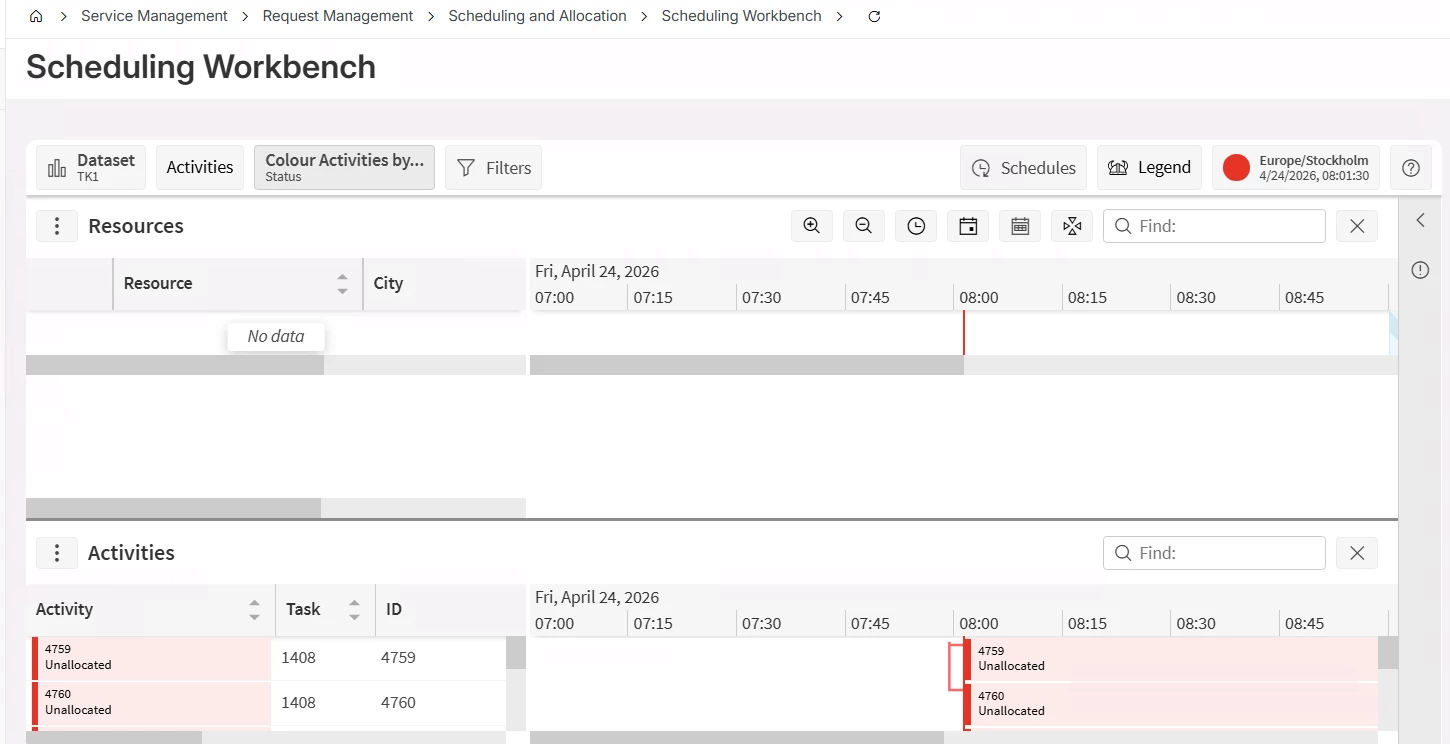Click the exclamation alert icon in side panel
This screenshot has width=1450, height=744.
pyautogui.click(x=1420, y=270)
